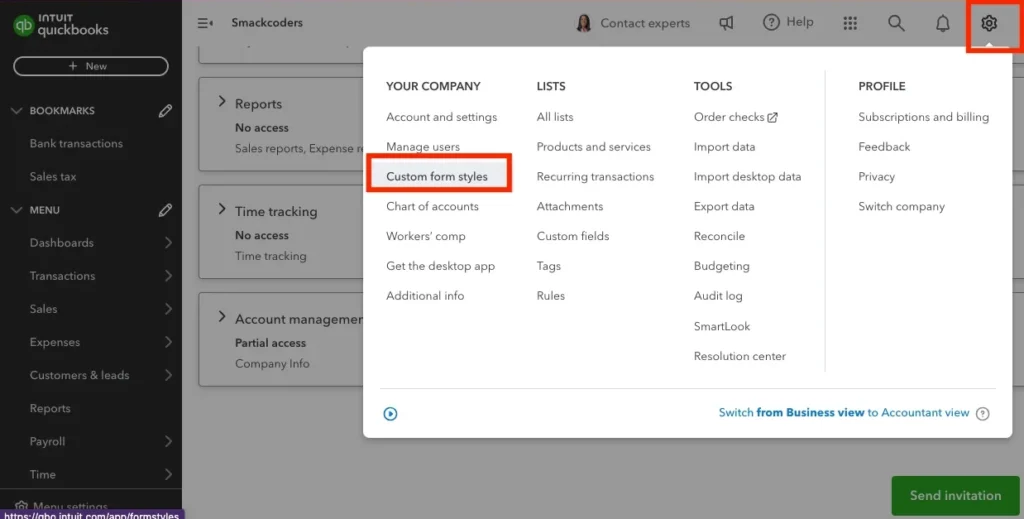The image size is (1024, 519).
Task: Choose Import data tool
Action: point(724,147)
